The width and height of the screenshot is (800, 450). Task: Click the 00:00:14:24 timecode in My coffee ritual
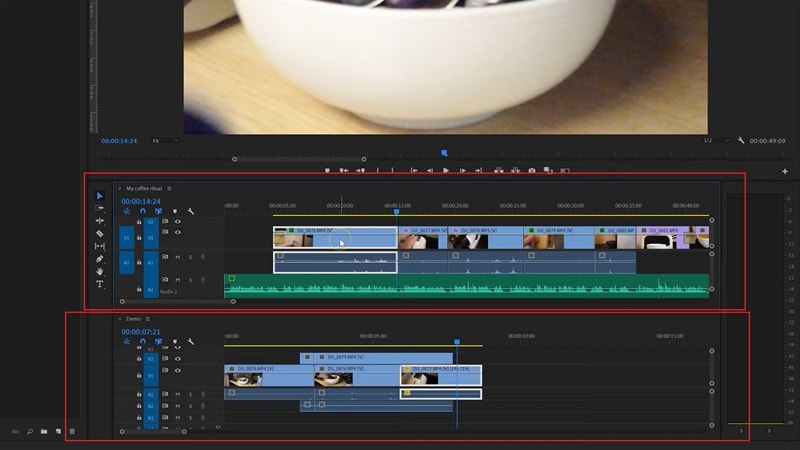(x=141, y=202)
